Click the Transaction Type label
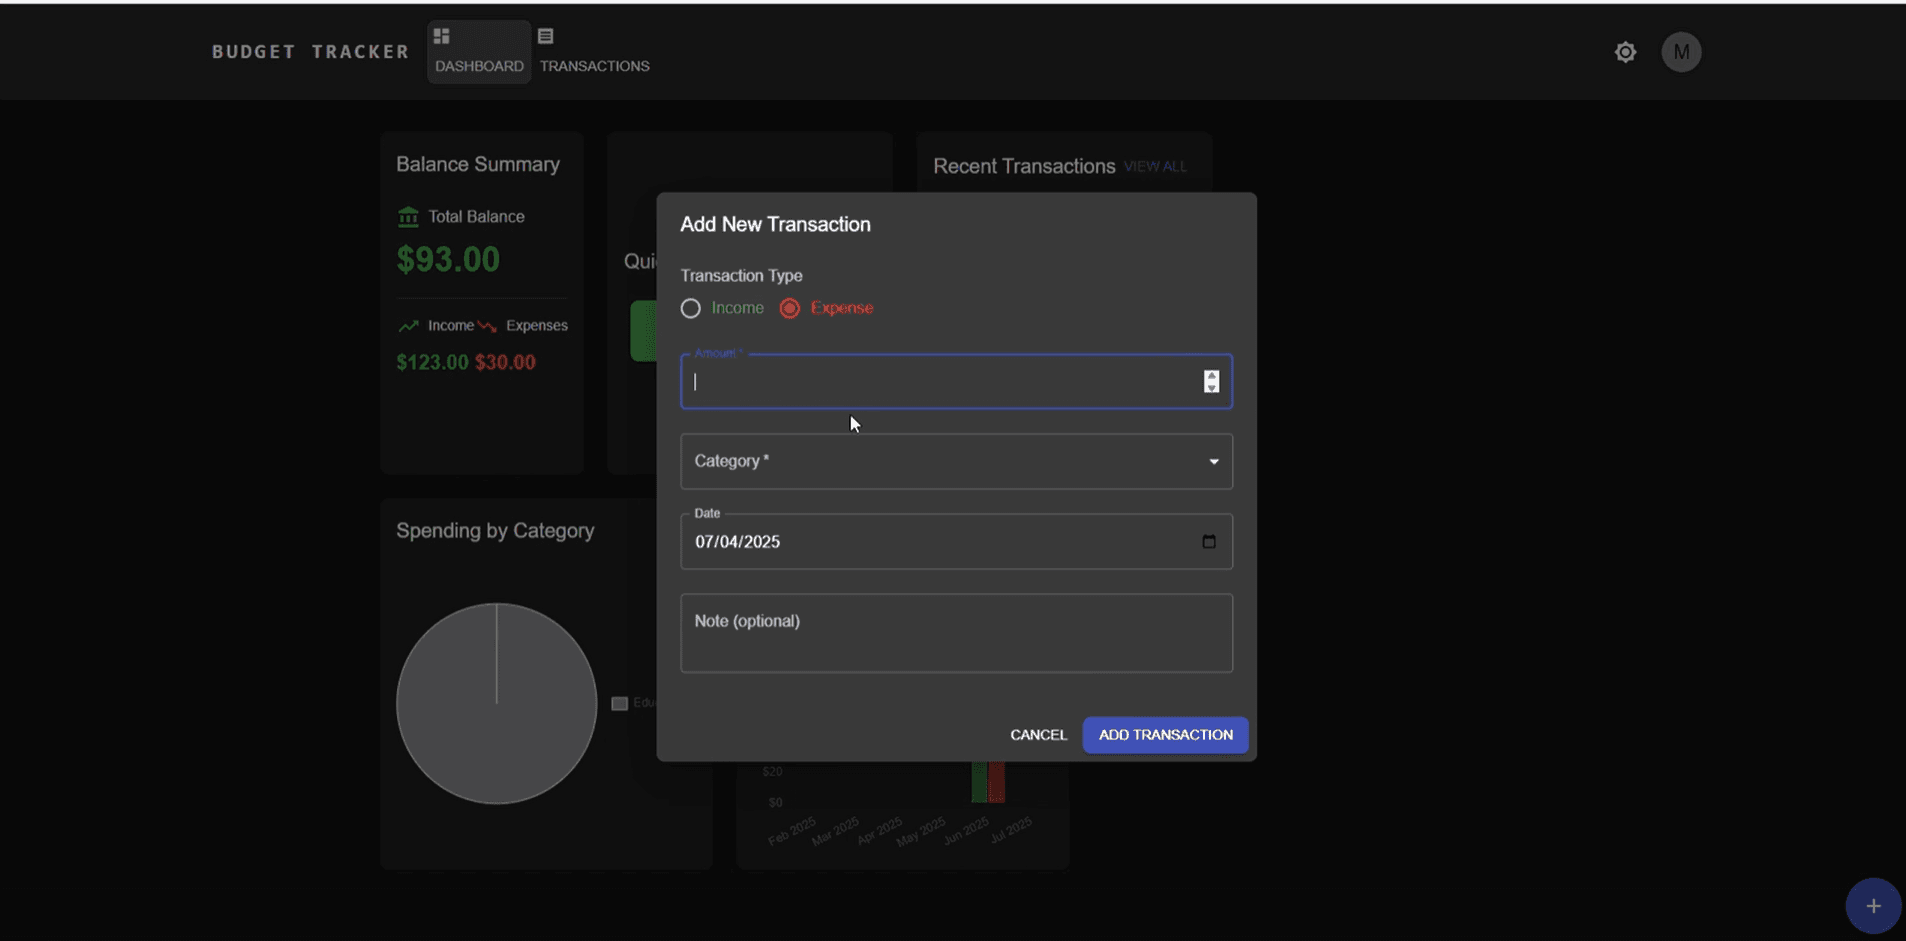Viewport: 1906px width, 941px height. (741, 275)
